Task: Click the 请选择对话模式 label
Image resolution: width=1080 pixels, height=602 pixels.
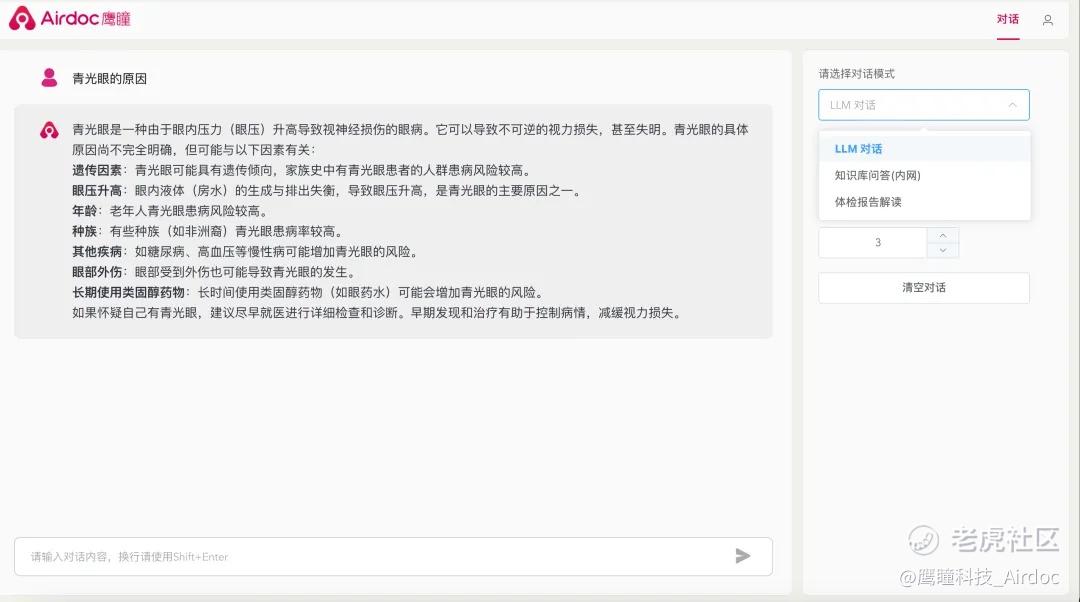Action: (856, 74)
